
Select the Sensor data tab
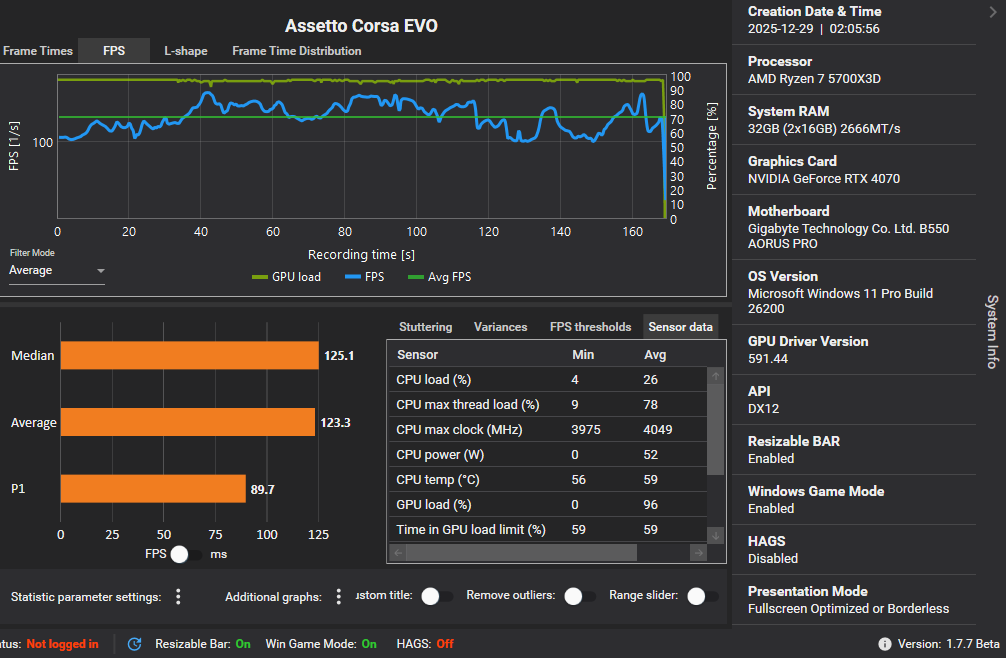point(680,327)
